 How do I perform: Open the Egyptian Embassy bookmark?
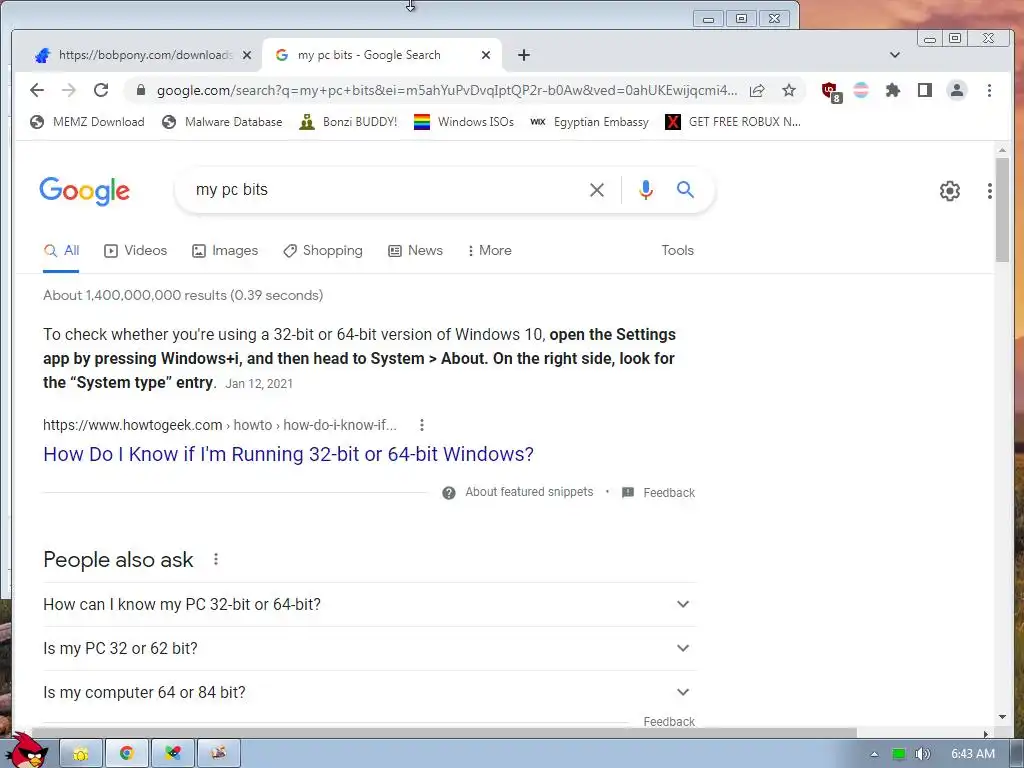pyautogui.click(x=589, y=121)
